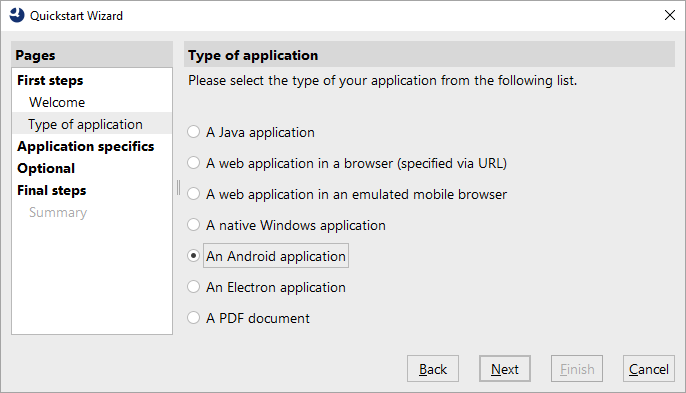The width and height of the screenshot is (686, 393).
Task: Select the Java application radio button
Action: pos(193,132)
